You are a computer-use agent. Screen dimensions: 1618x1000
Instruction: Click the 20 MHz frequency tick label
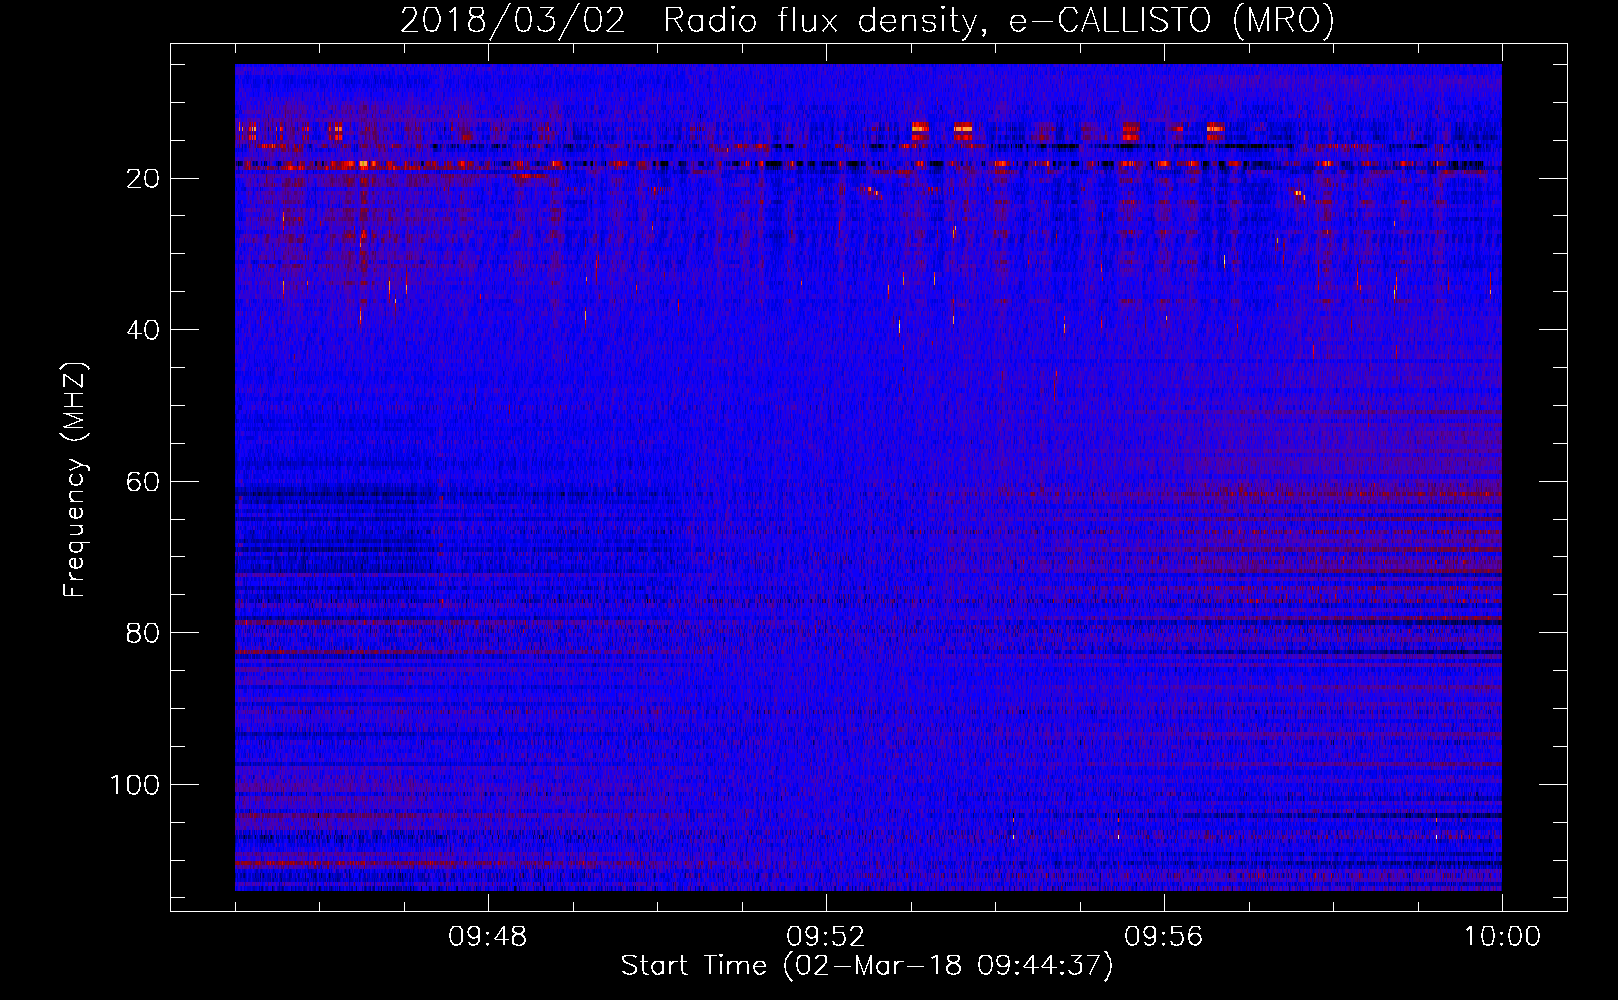[144, 179]
